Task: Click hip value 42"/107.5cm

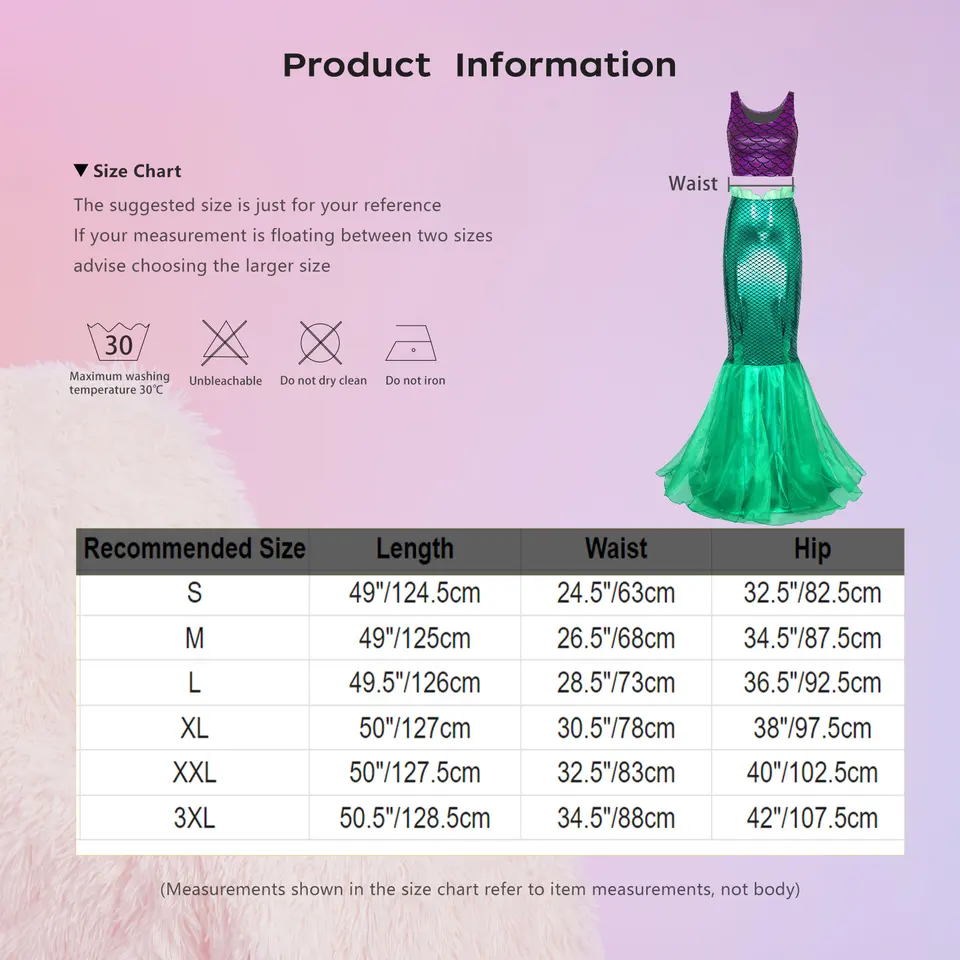Action: (x=812, y=818)
